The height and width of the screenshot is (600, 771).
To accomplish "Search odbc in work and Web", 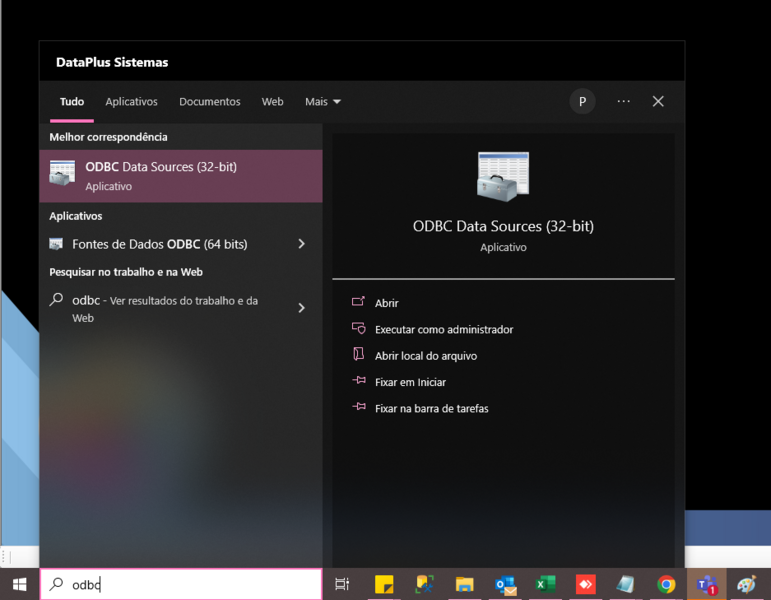I will click(x=165, y=308).
